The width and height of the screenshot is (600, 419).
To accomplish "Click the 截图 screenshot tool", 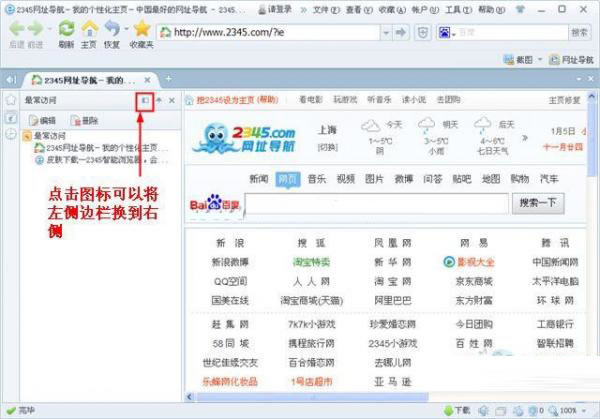I will click(x=518, y=60).
